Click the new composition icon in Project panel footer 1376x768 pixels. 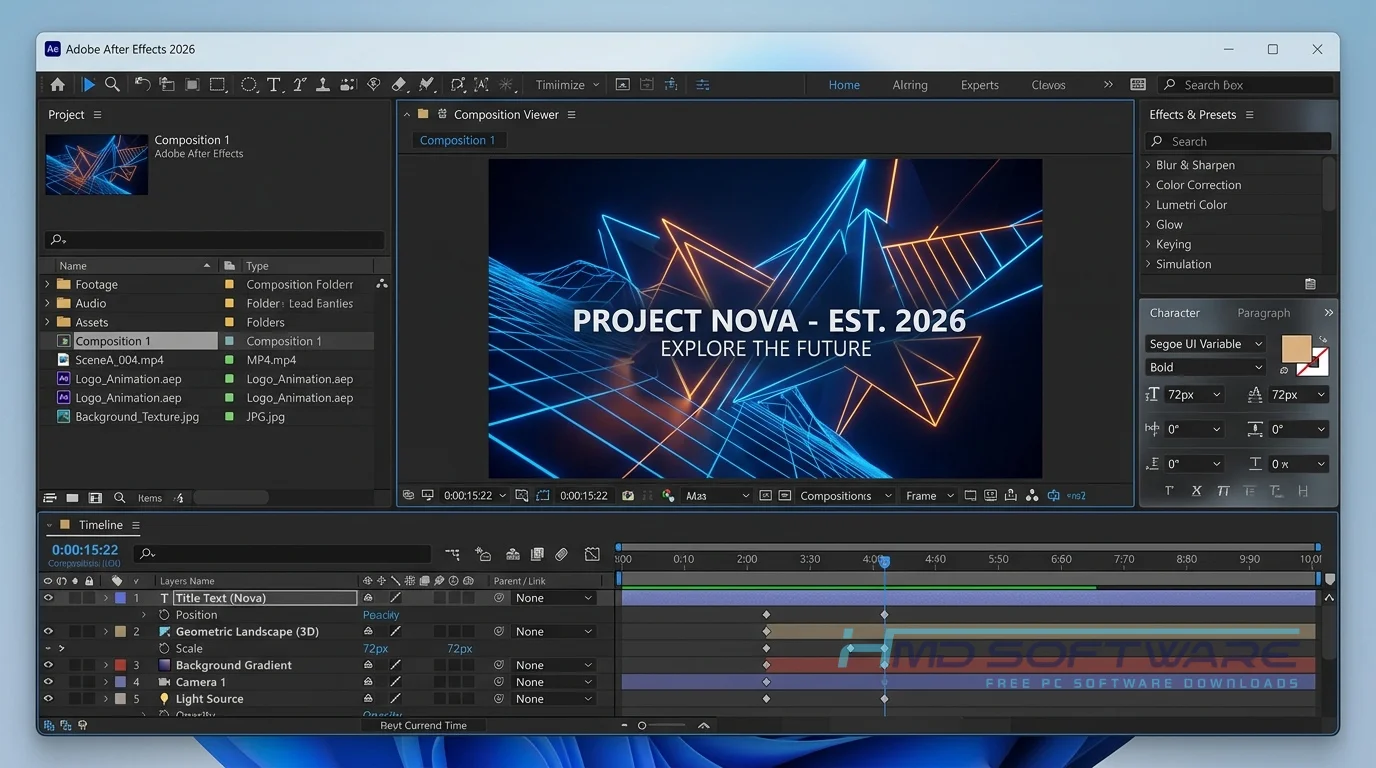point(95,497)
